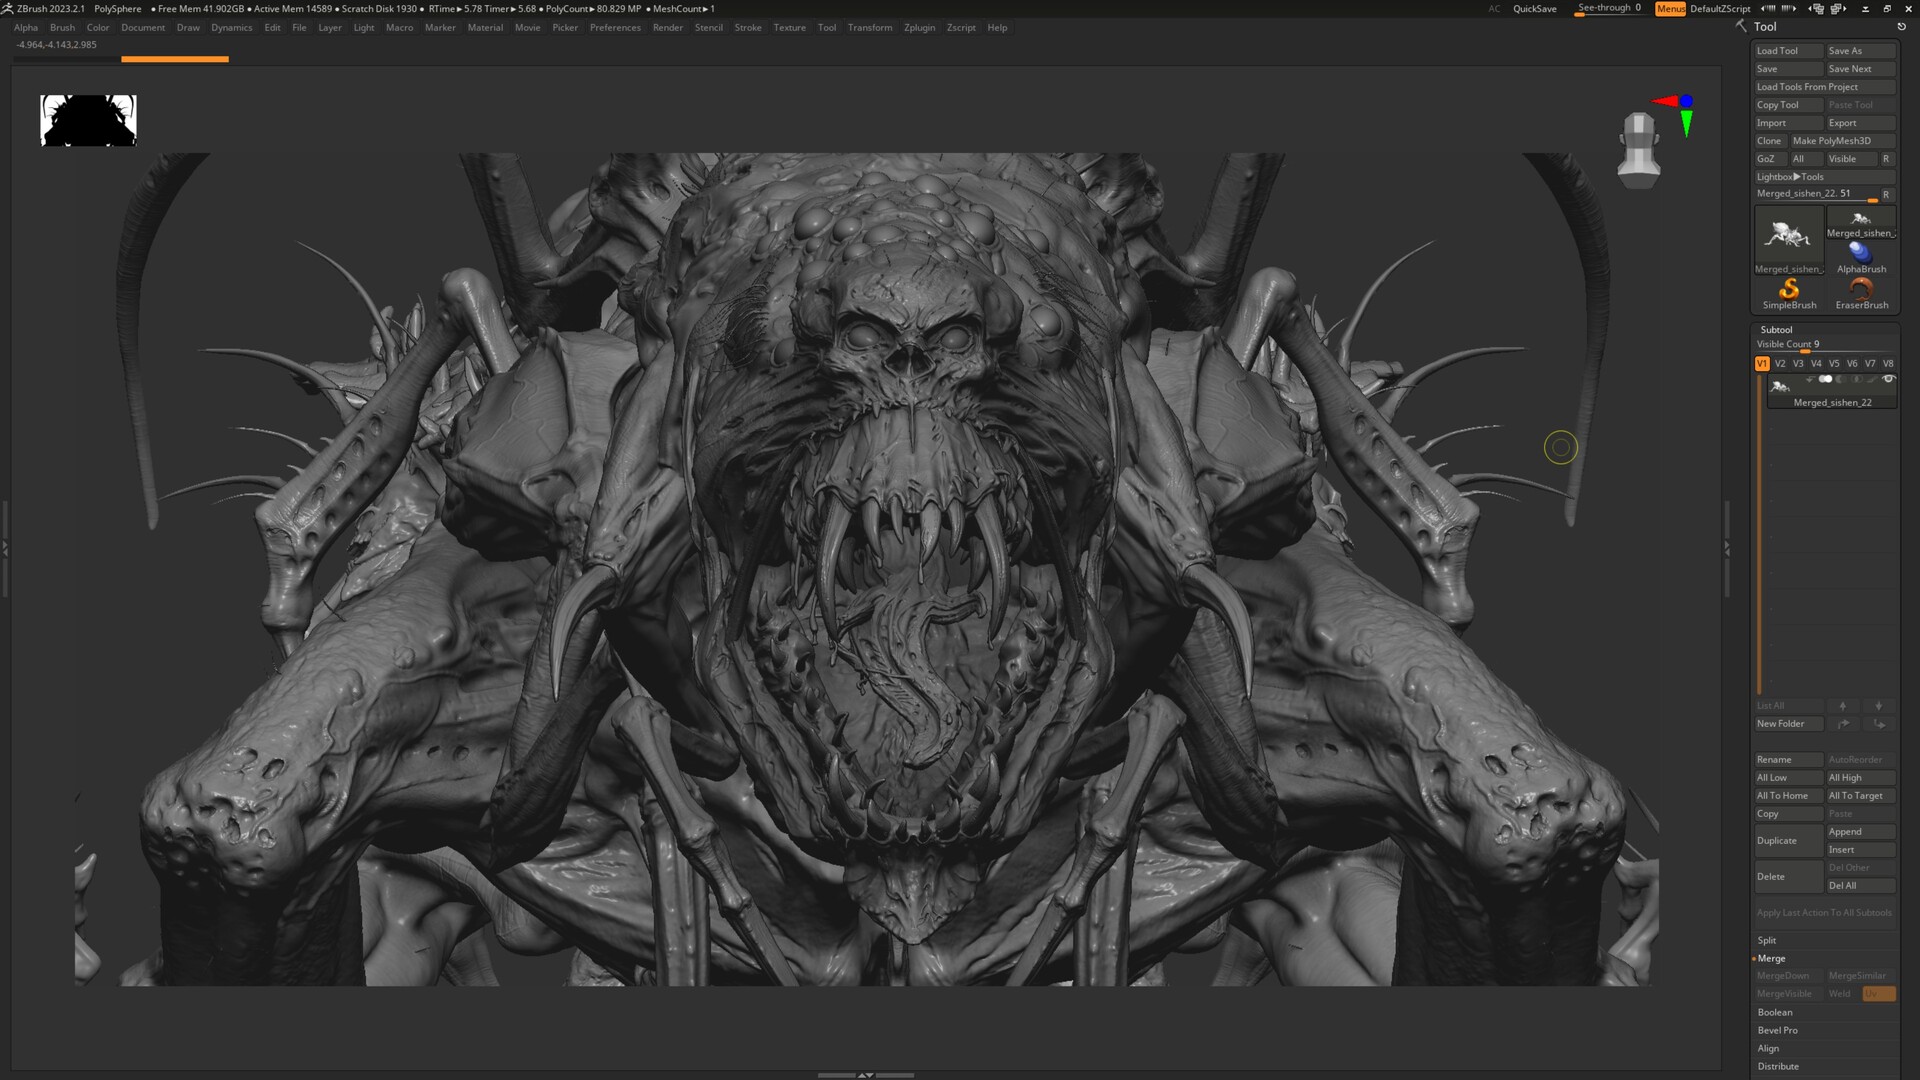Open the AlphaBrush tool

[1861, 255]
